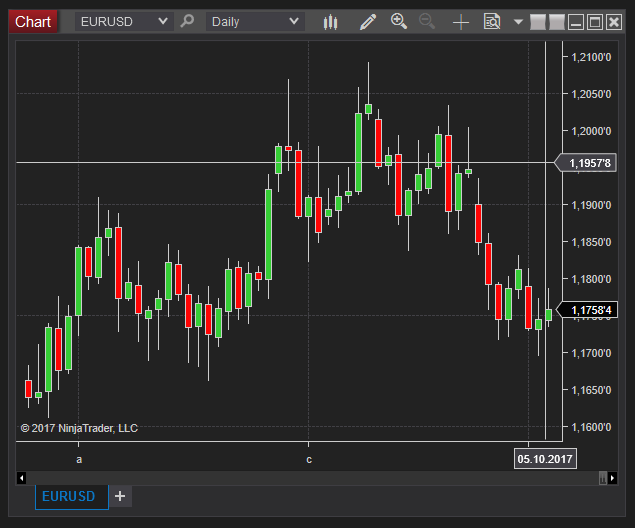This screenshot has width=635, height=528.
Task: Click the 1,1900'0 price axis label
Action: click(x=591, y=205)
